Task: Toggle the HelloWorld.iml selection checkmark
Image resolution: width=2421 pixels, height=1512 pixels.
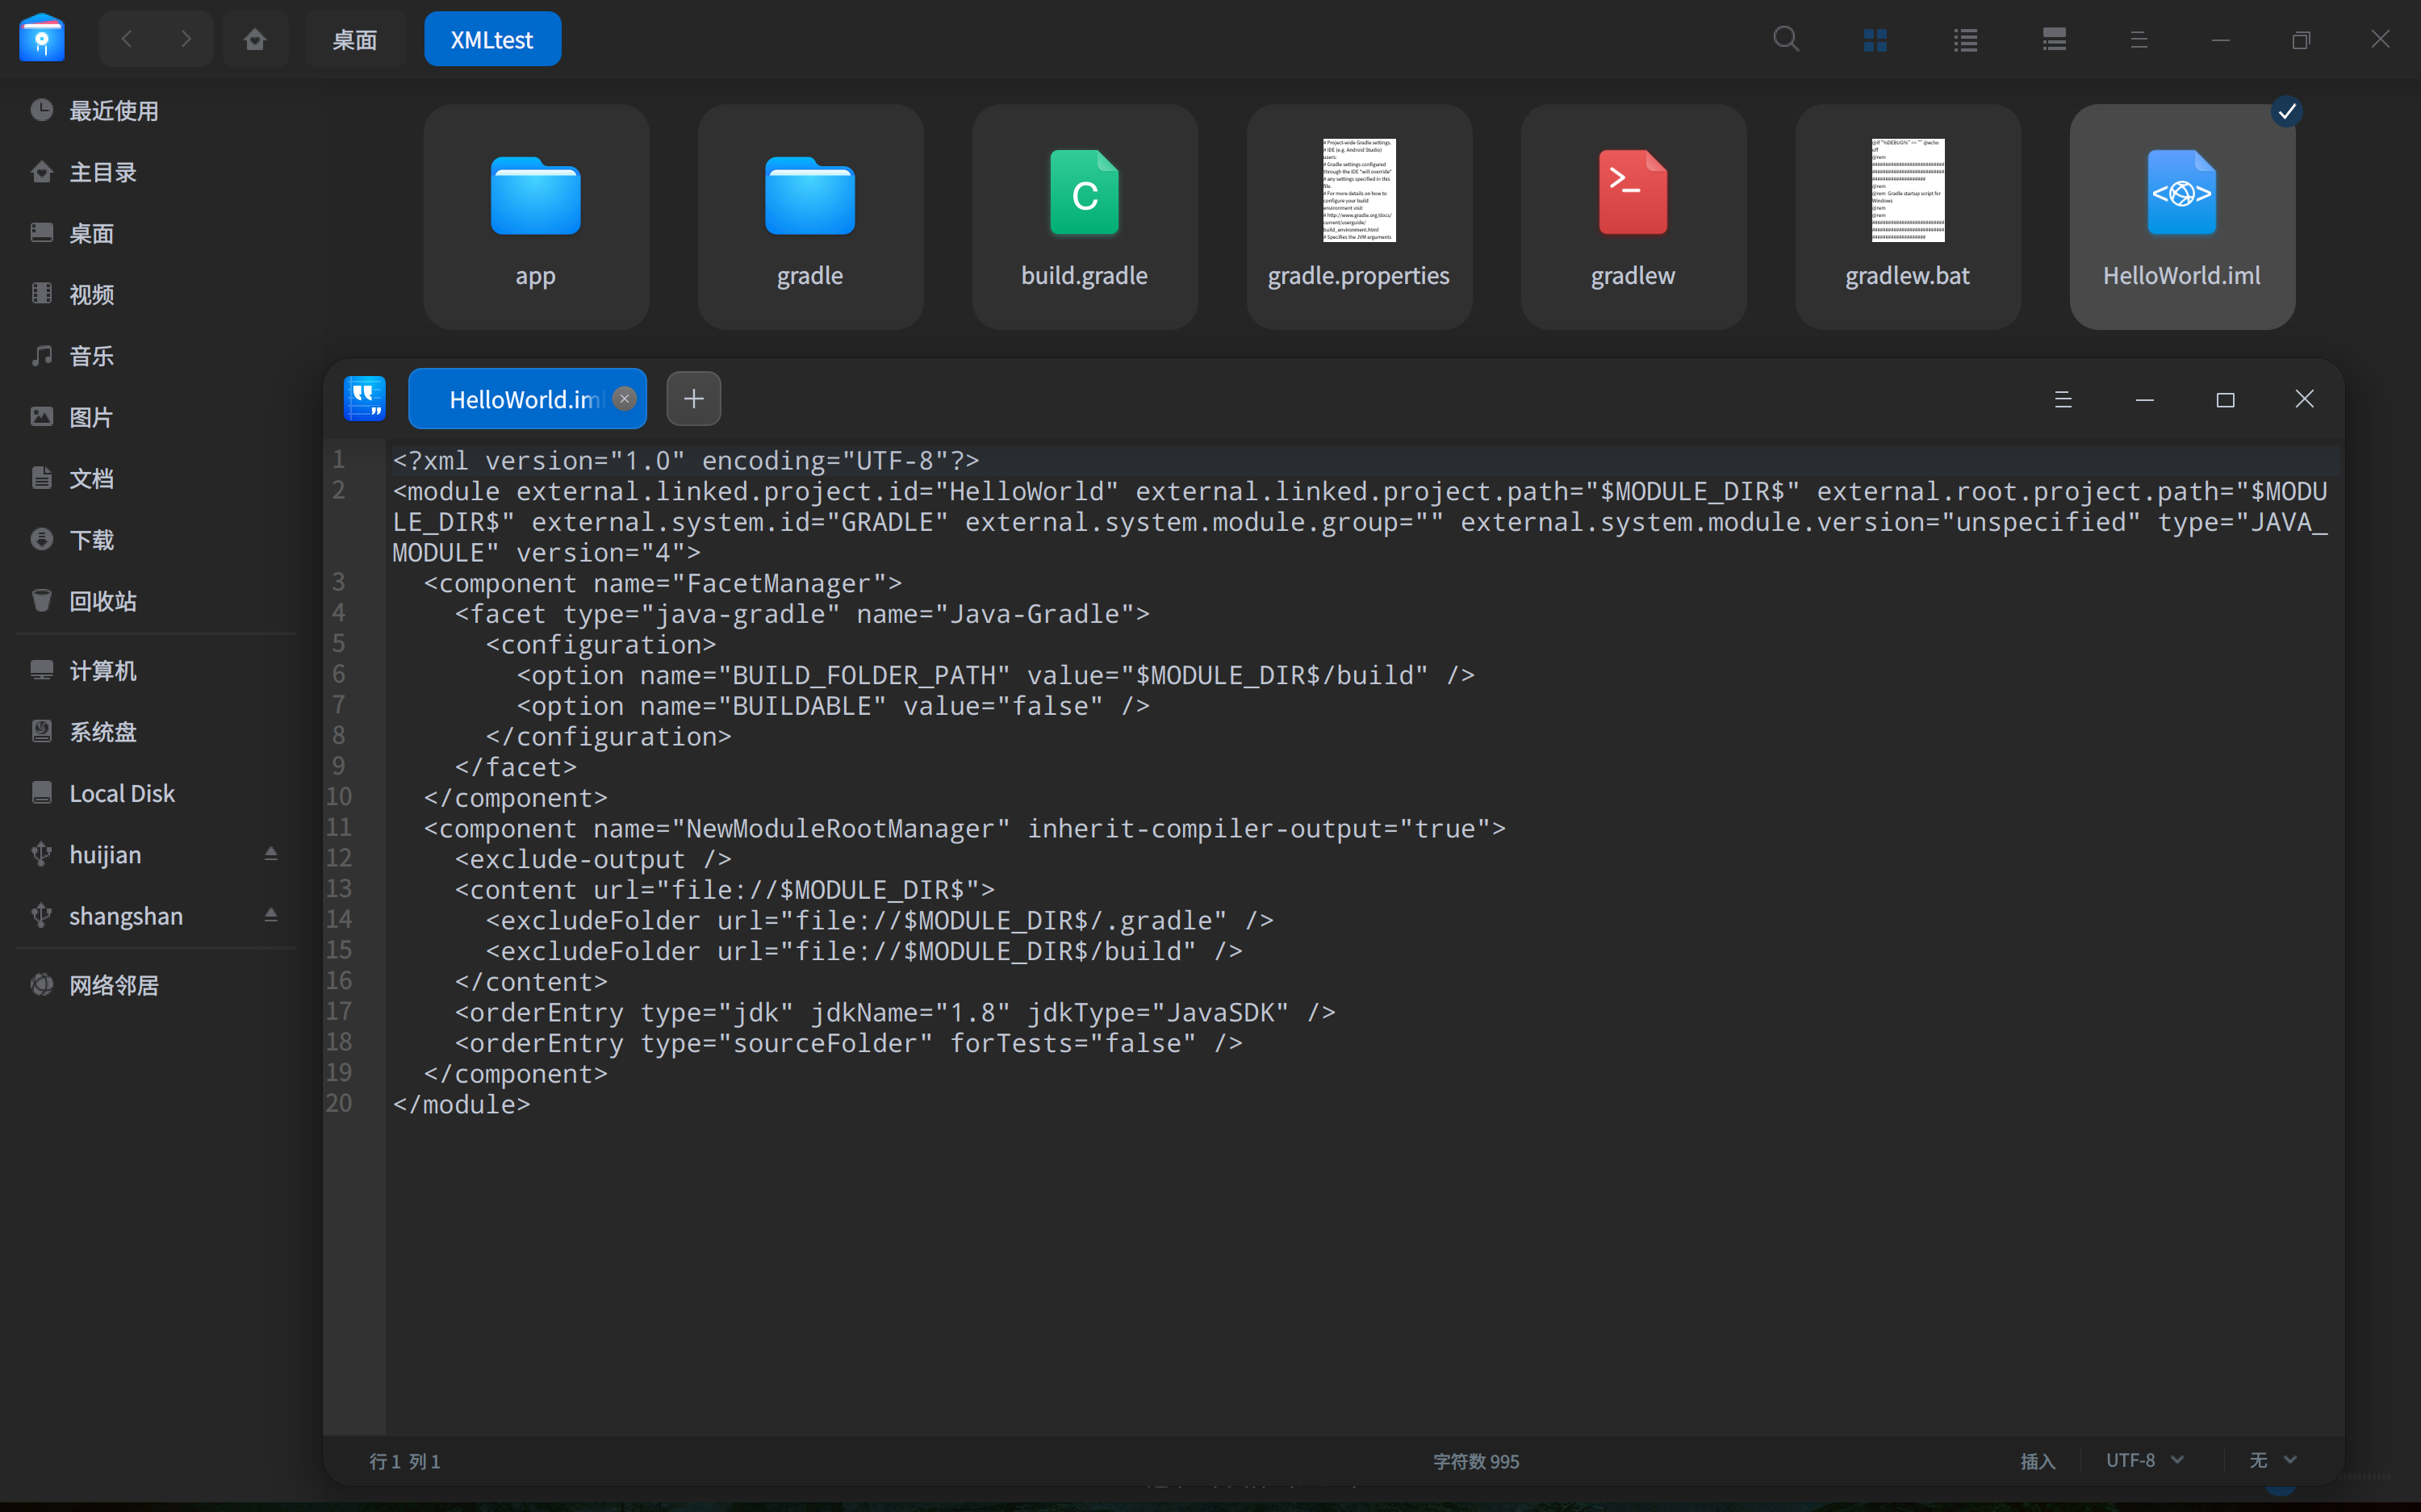Action: pos(2286,111)
